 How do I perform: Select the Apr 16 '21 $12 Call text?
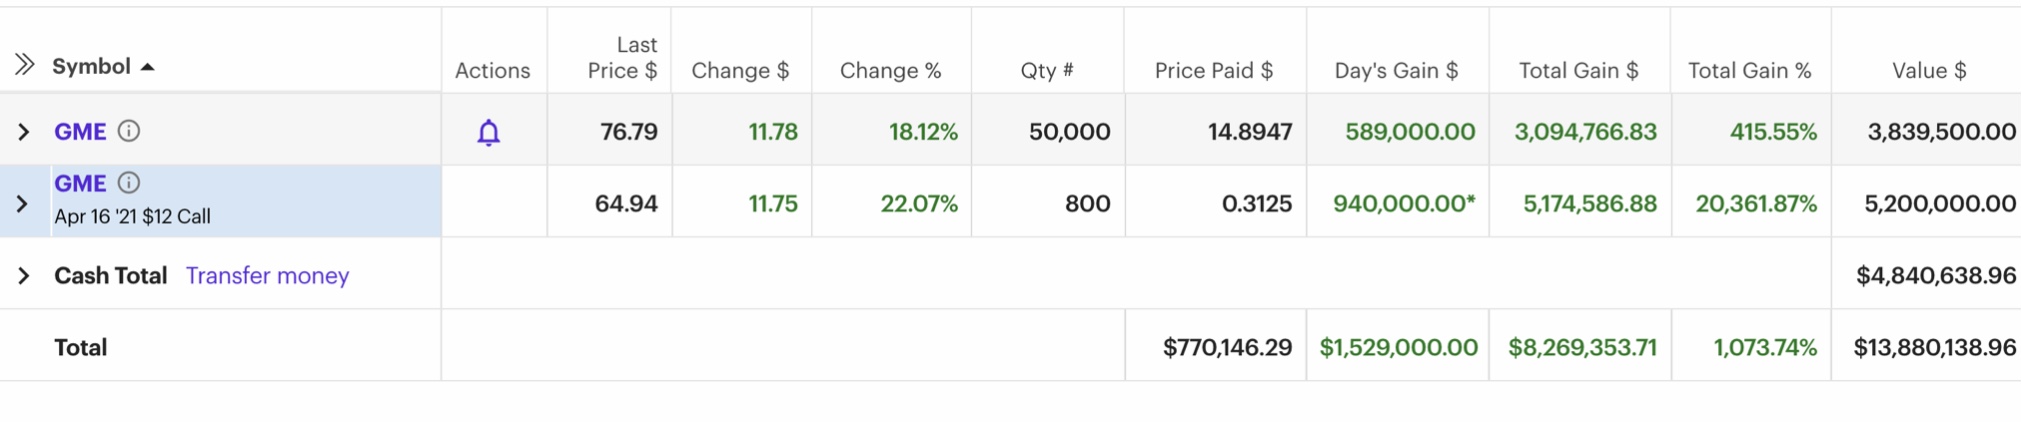point(132,216)
